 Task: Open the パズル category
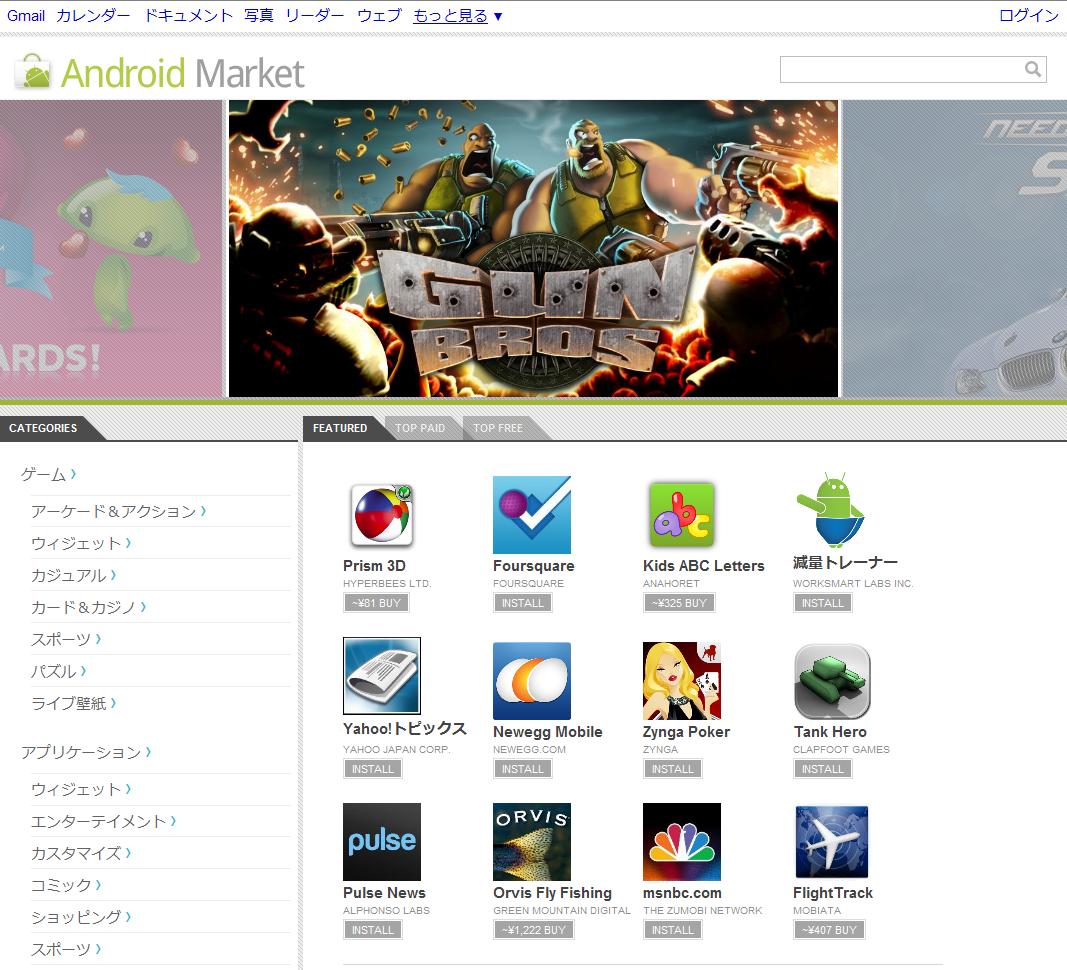59,671
